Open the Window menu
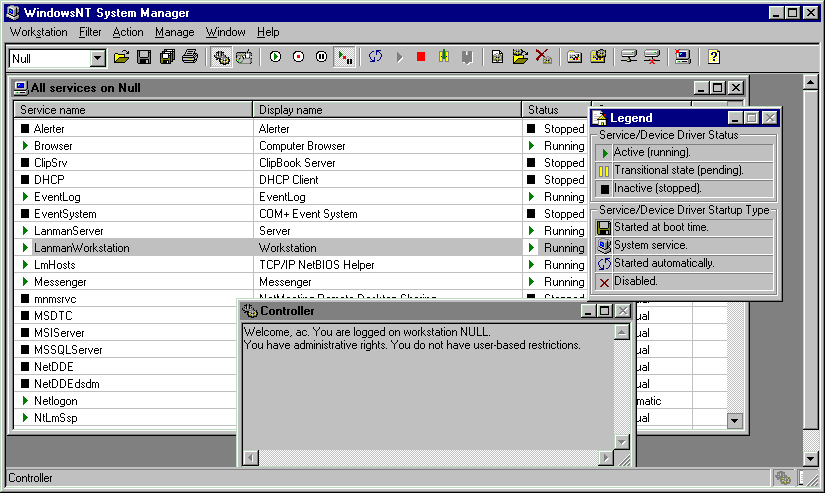The width and height of the screenshot is (825, 493). click(225, 32)
